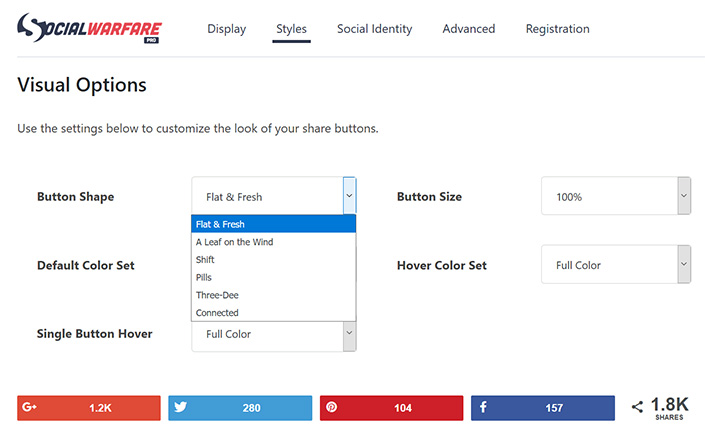Viewport: 705px width, 443px height.
Task: Switch to the Styles tab
Action: [291, 29]
